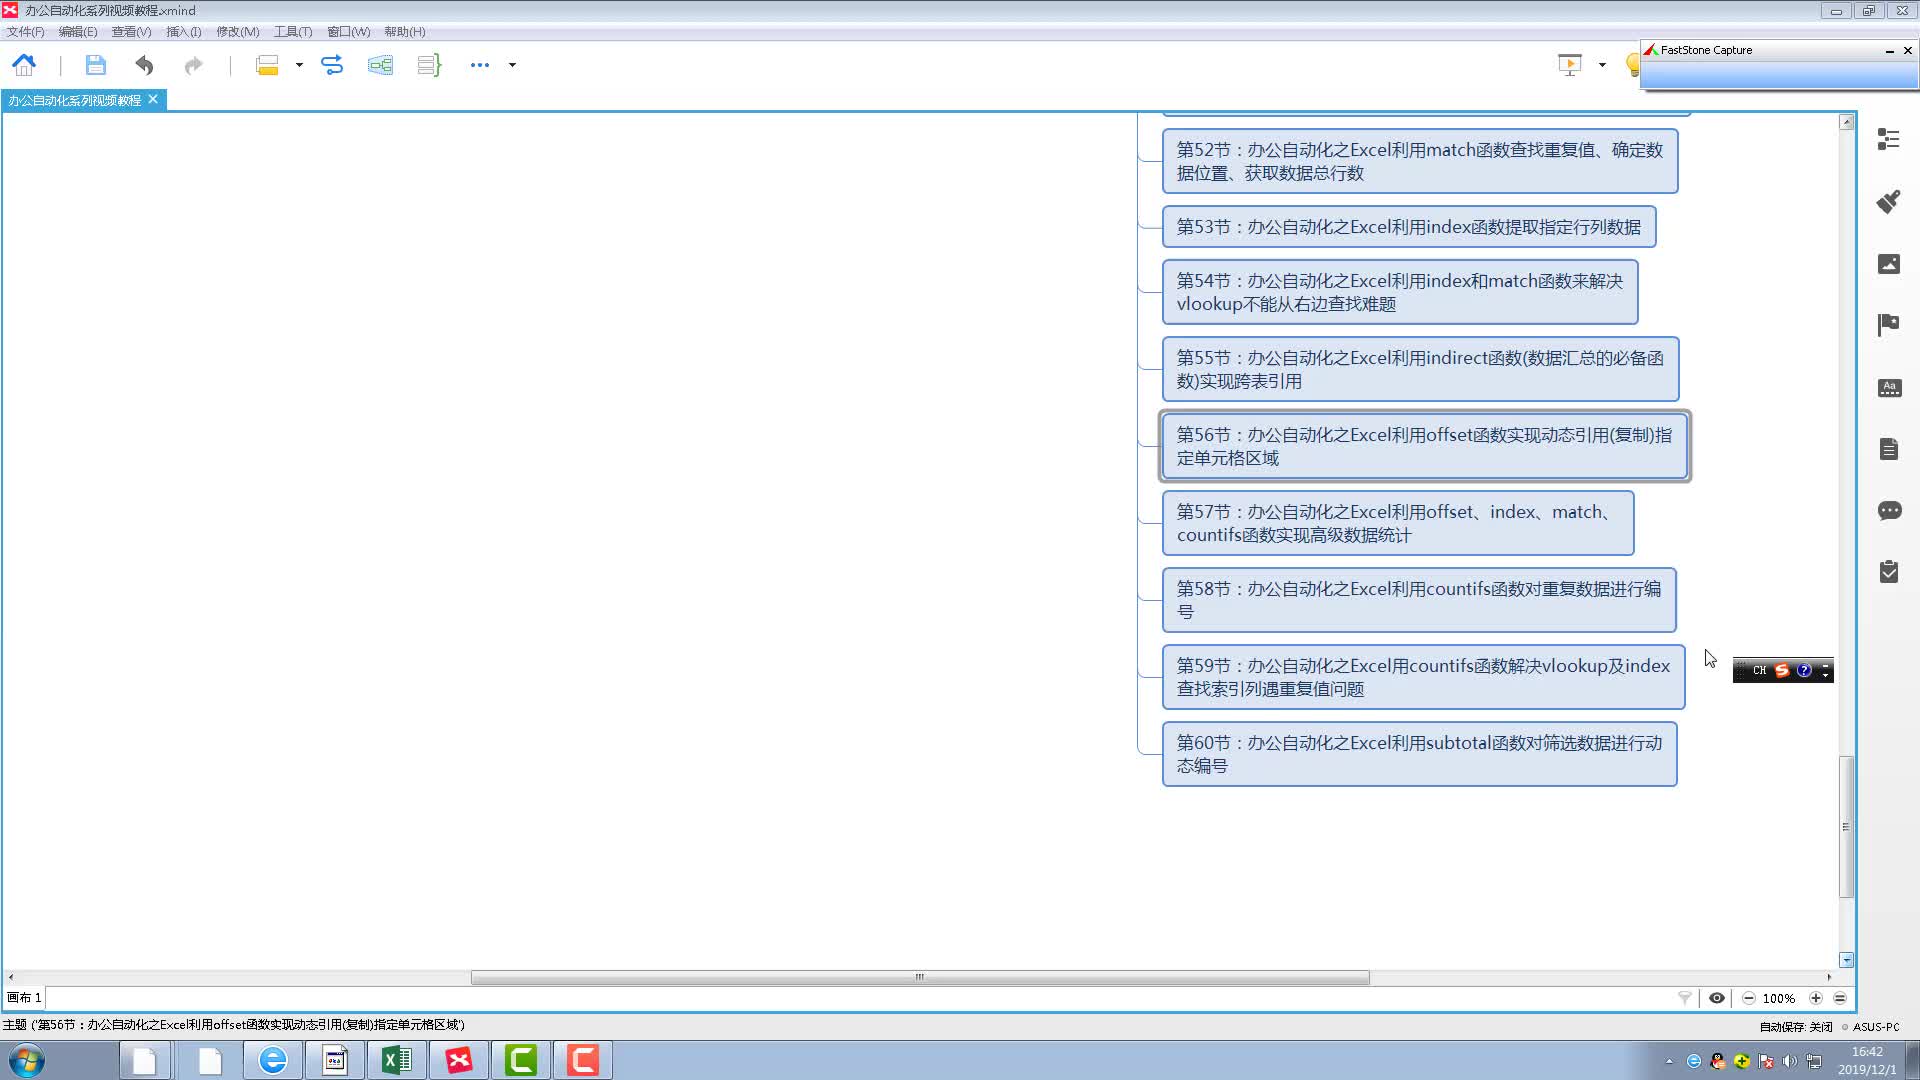Viewport: 1920px width, 1080px height.
Task: Open the marker flag panel
Action: pos(1888,325)
